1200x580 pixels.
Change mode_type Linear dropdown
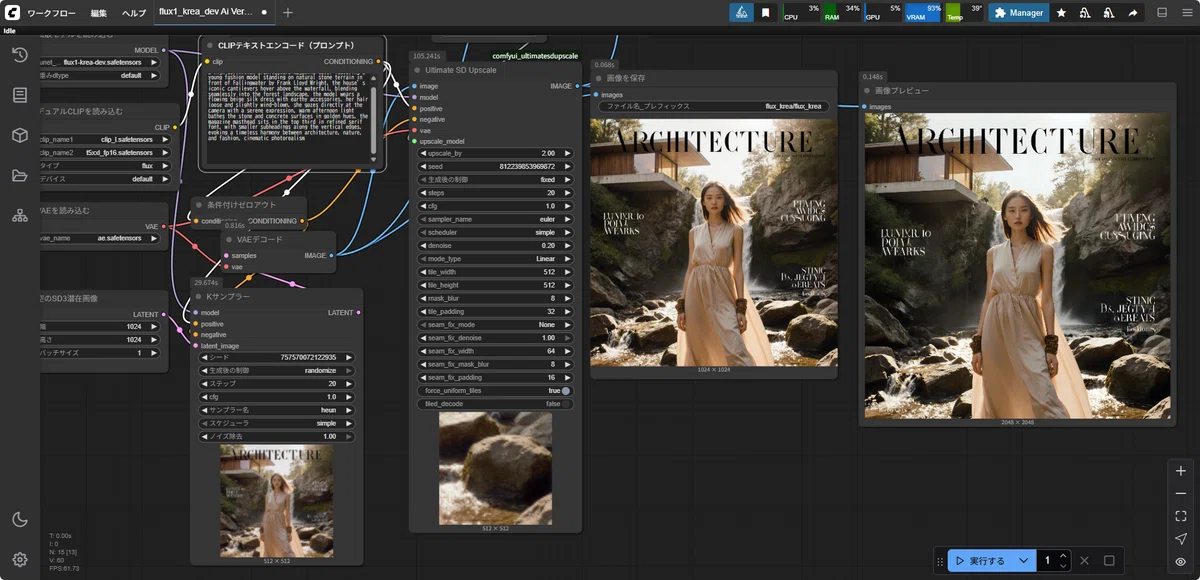(x=495, y=258)
